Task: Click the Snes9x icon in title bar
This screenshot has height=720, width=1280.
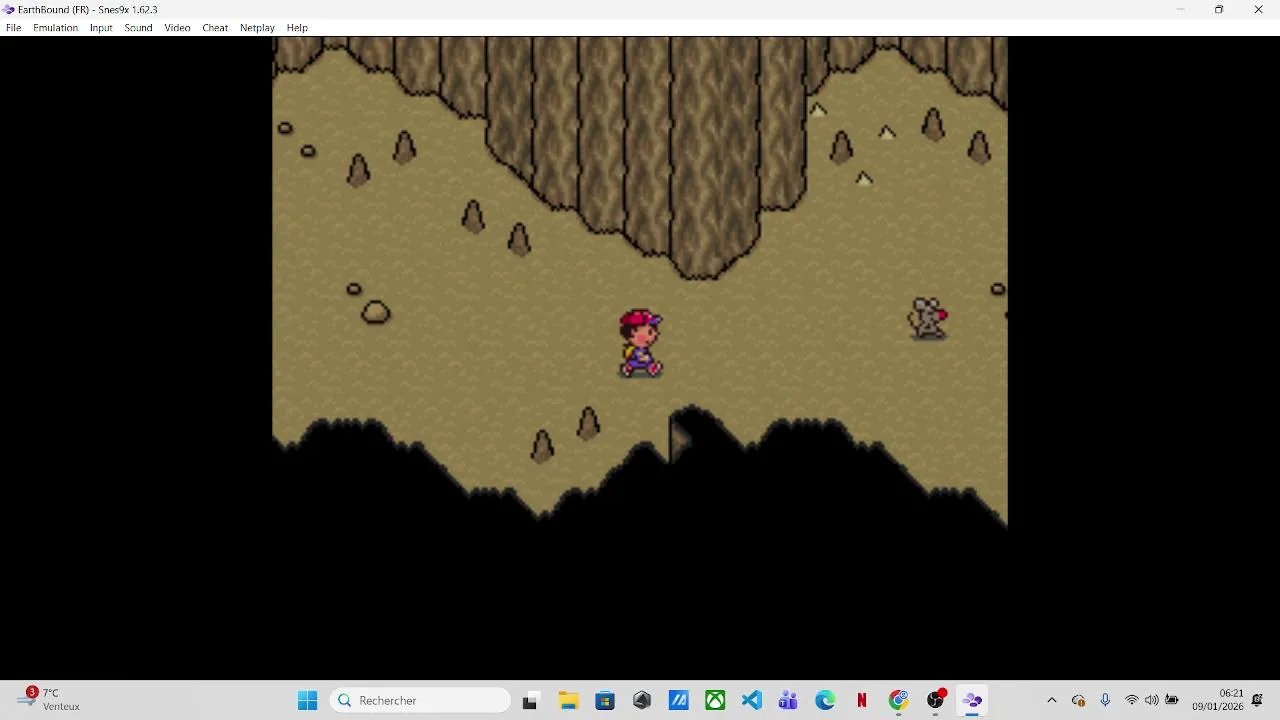Action: [9, 9]
